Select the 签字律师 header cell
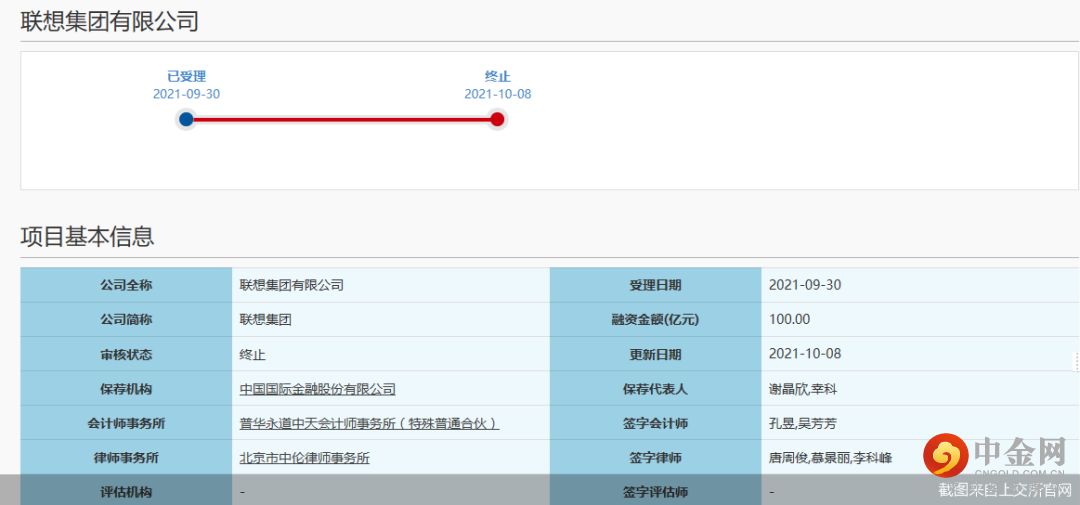Image resolution: width=1080 pixels, height=505 pixels. click(x=655, y=458)
